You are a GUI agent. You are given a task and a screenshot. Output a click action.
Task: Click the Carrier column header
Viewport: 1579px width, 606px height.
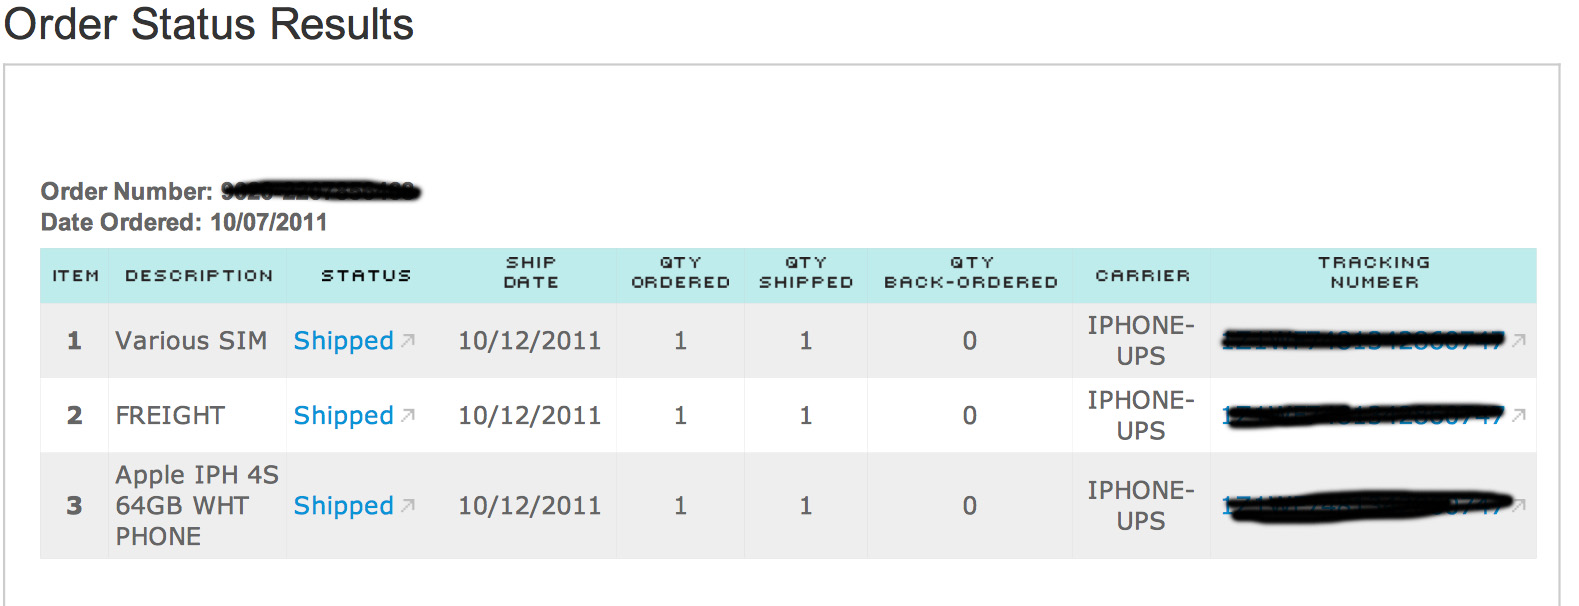point(1143,275)
